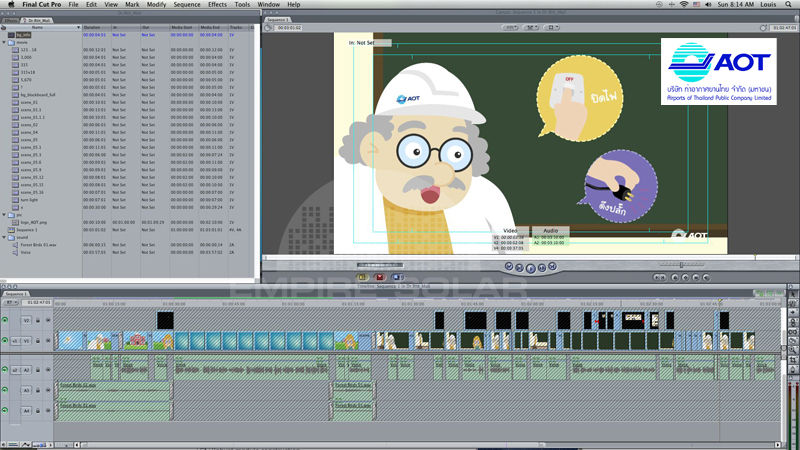Switch to the Effects tab in Browser
800x450 pixels.
[x=11, y=20]
